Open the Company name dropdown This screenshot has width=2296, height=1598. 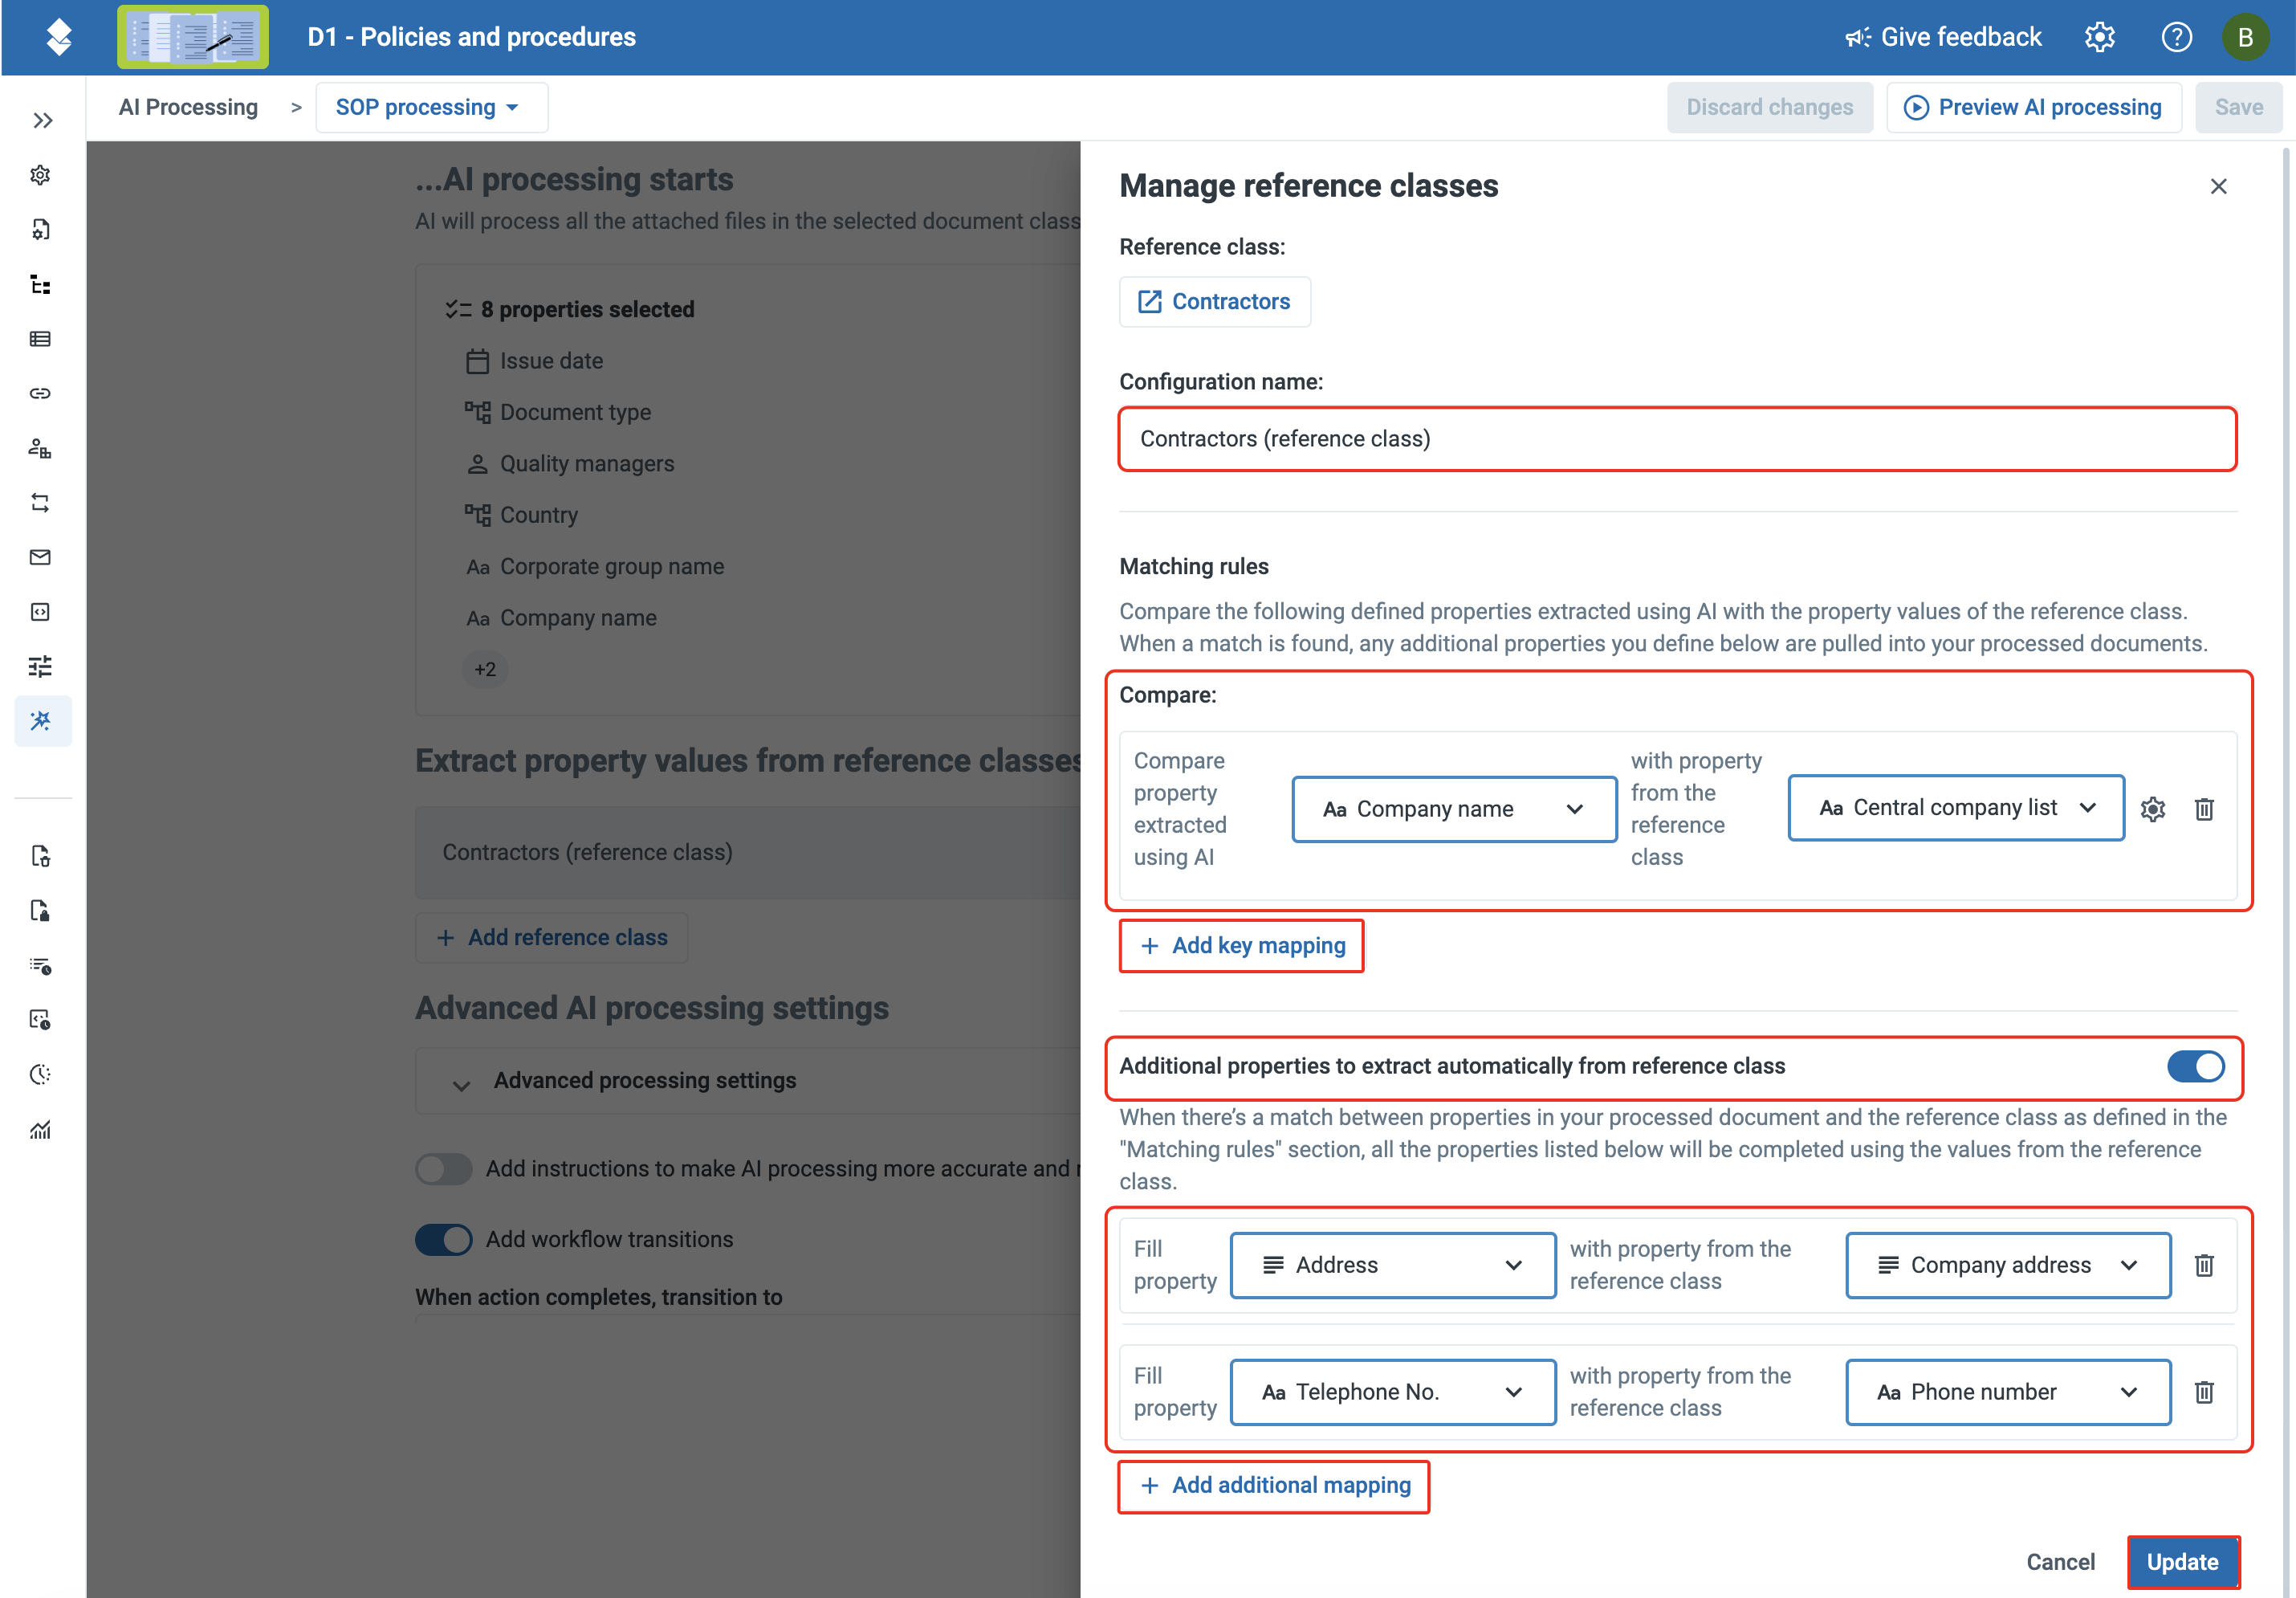click(1454, 809)
